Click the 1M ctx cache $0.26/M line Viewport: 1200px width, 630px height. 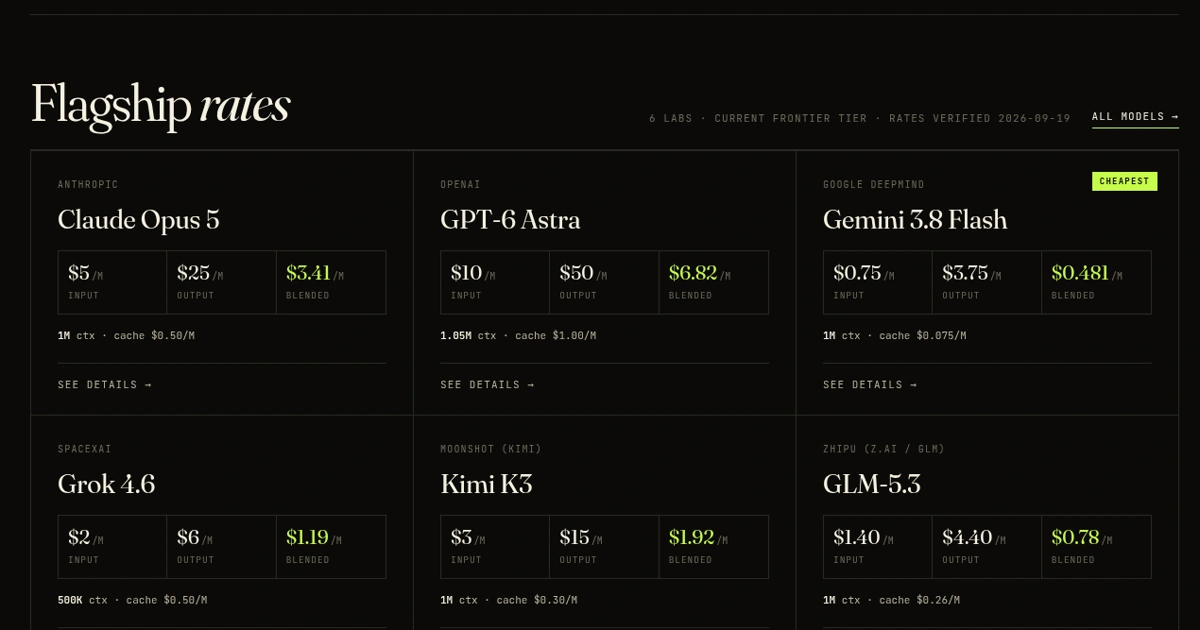892,600
